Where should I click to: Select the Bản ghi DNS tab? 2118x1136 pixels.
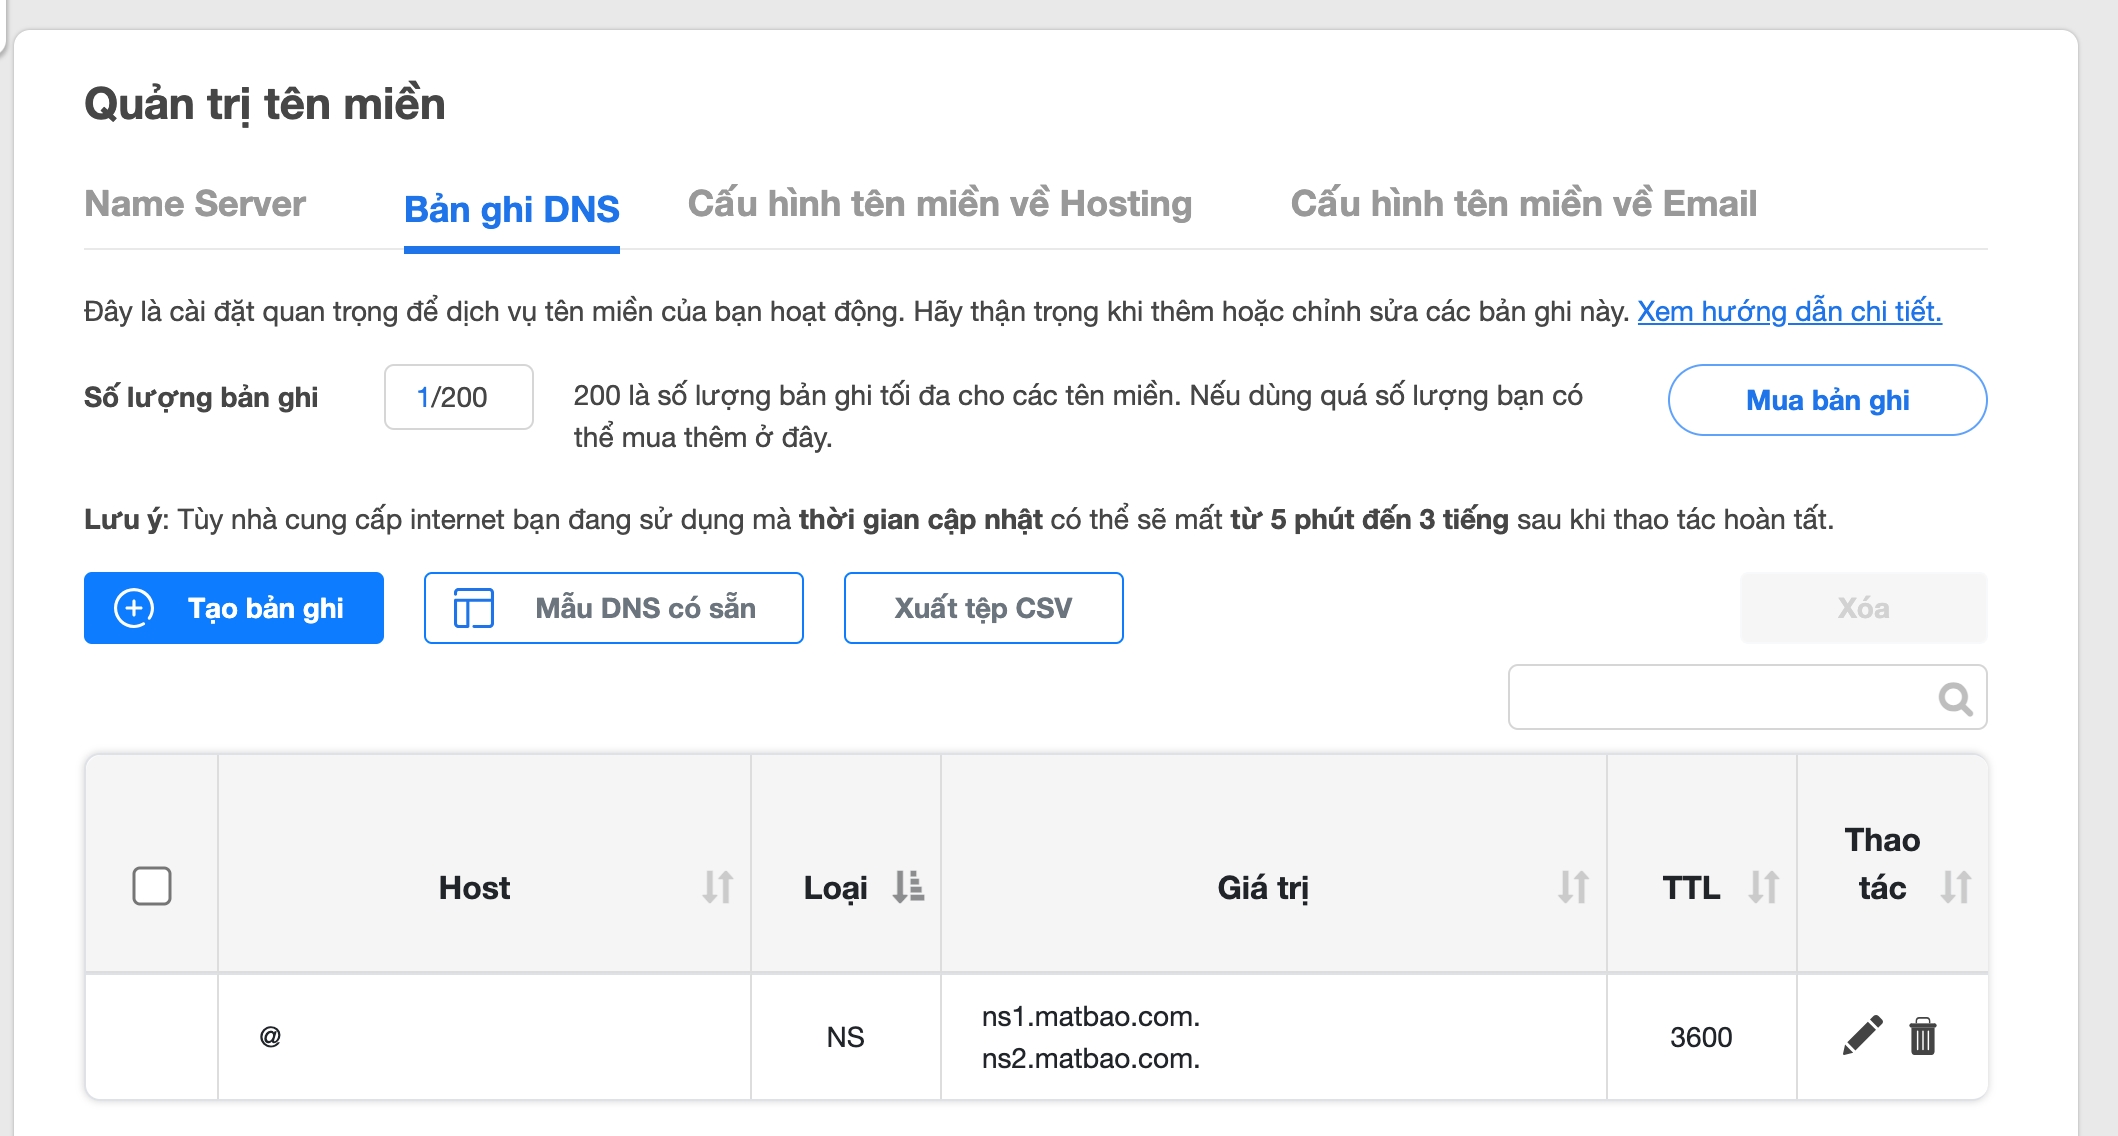(x=511, y=210)
